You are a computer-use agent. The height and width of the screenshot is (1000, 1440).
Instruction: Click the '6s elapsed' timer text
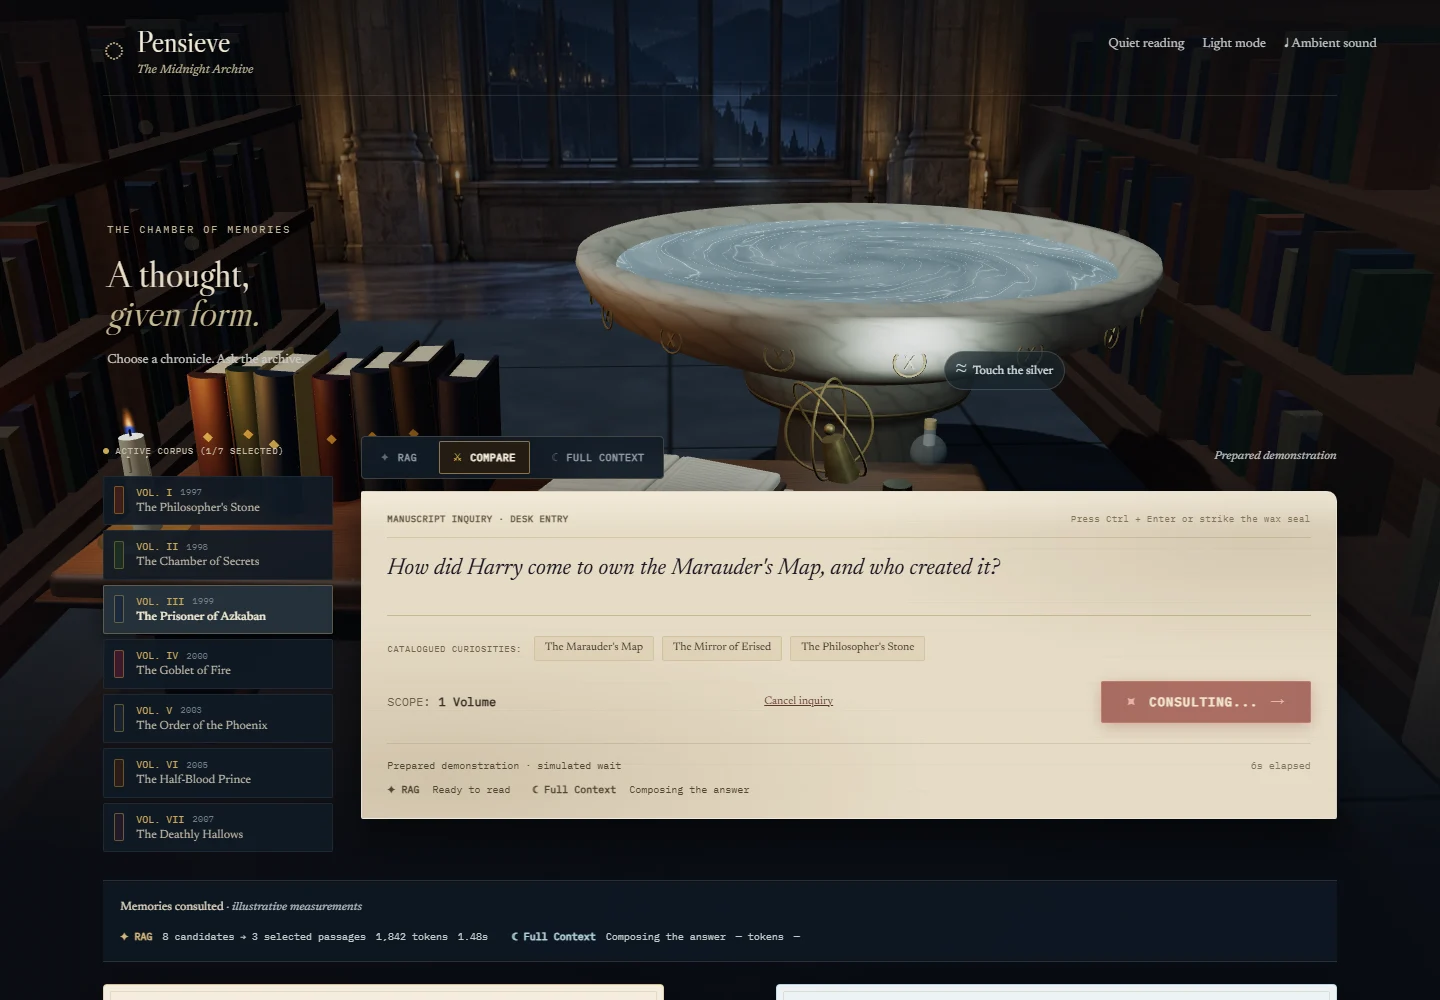click(x=1280, y=766)
